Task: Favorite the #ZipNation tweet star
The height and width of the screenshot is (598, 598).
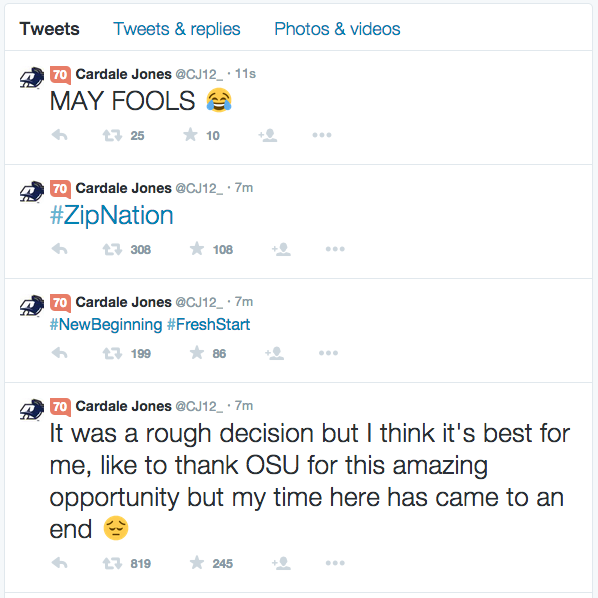Action: pos(197,249)
